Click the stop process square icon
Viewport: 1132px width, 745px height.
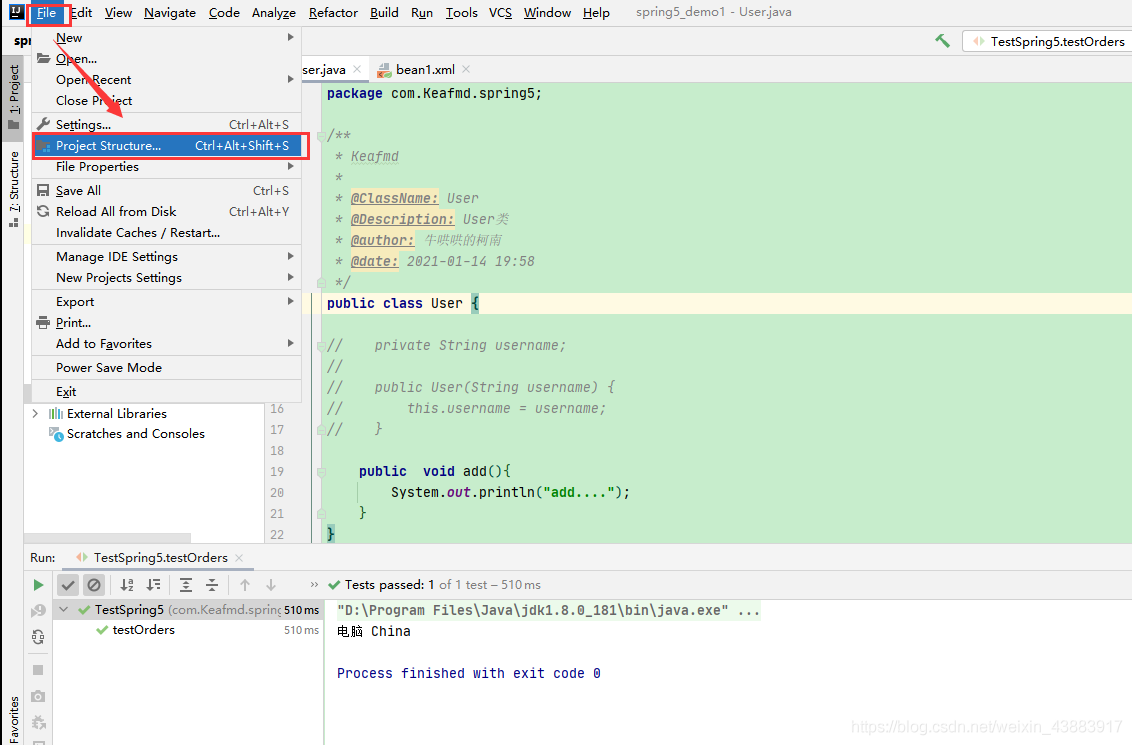point(38,670)
